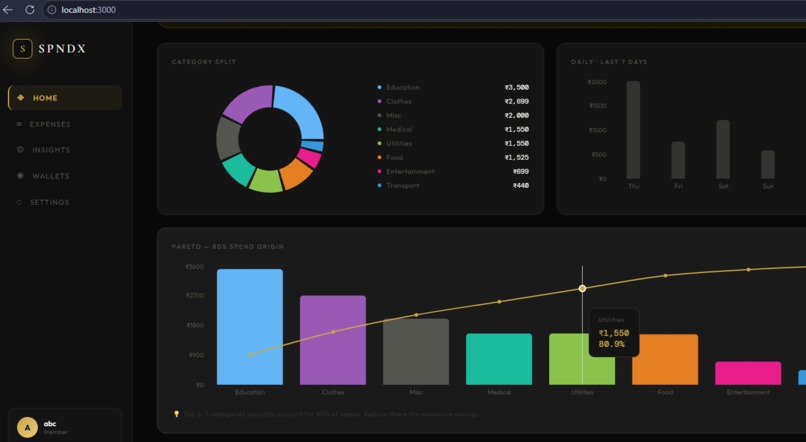This screenshot has height=442, width=806.
Task: Click the Thu bar in daily chart
Action: pyautogui.click(x=633, y=130)
